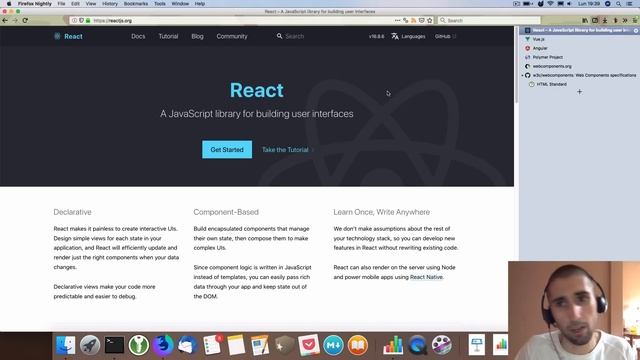Open the Tutorial nav link
This screenshot has width=640, height=360.
click(168, 36)
